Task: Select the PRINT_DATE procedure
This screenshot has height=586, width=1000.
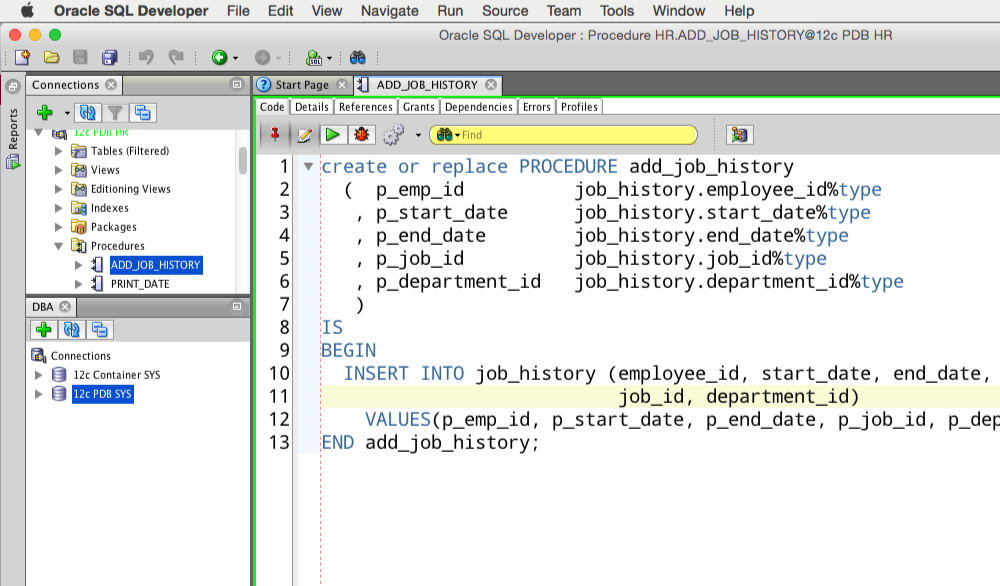Action: click(140, 284)
